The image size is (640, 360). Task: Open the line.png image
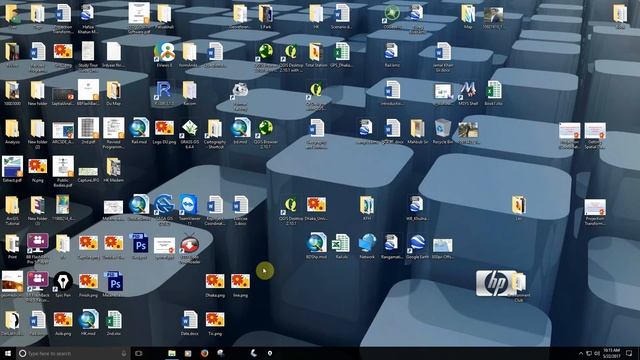(240, 282)
